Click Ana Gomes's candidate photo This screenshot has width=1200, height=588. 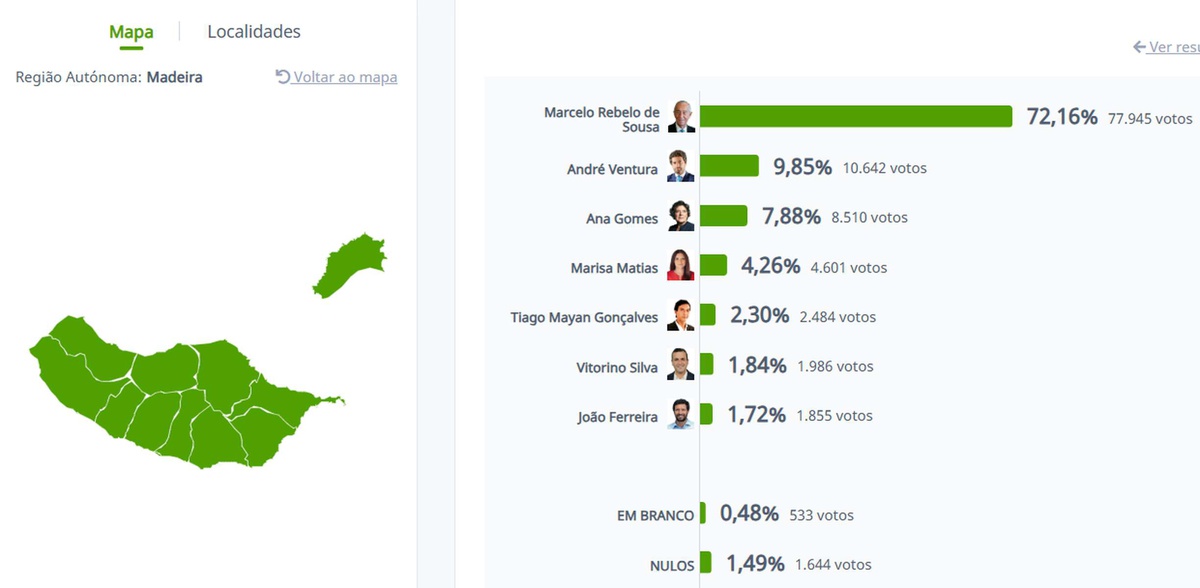tap(681, 216)
